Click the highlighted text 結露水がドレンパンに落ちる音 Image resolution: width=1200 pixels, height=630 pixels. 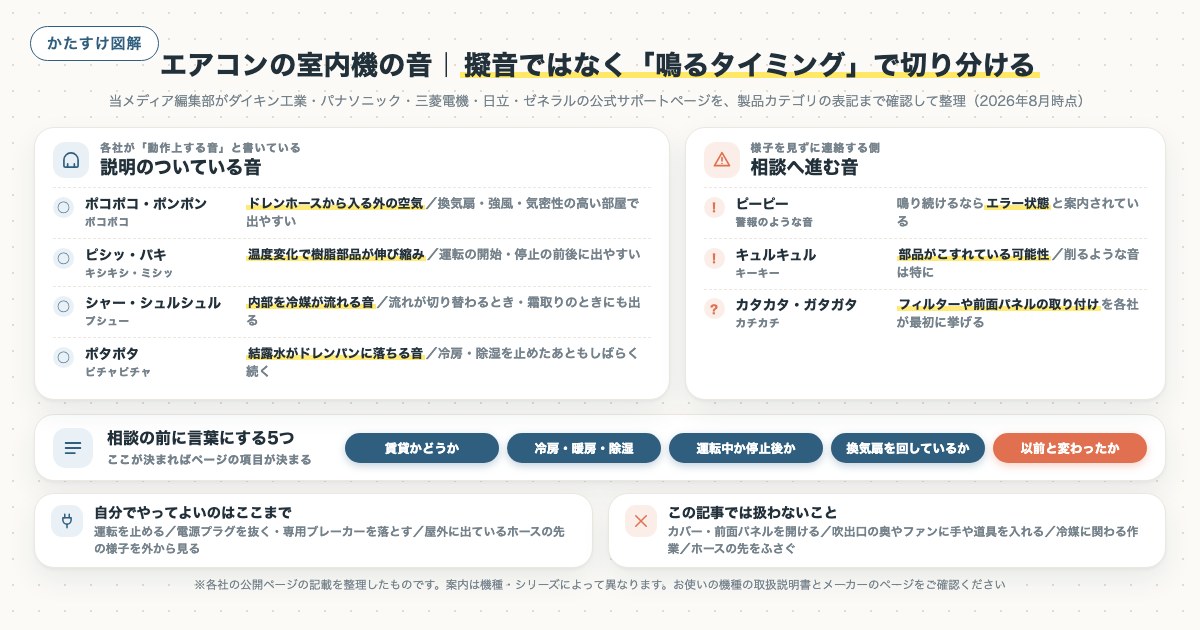click(335, 353)
